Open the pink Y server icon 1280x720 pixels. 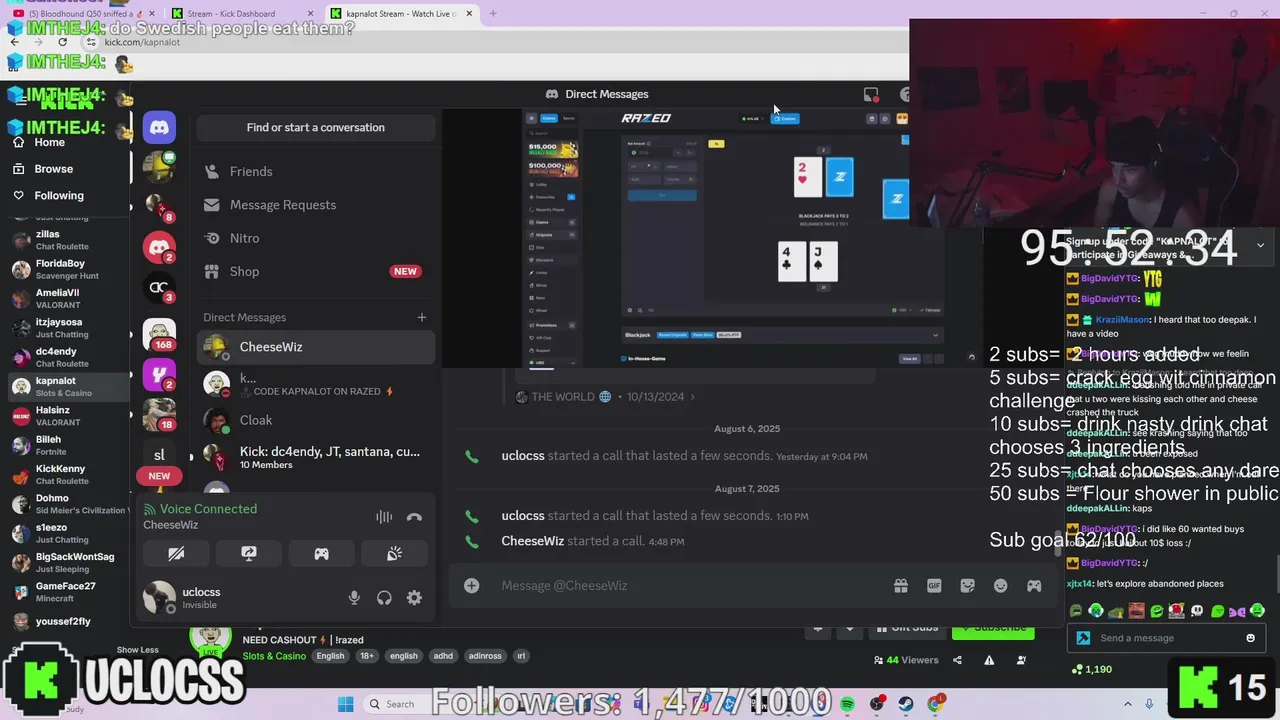coord(159,375)
